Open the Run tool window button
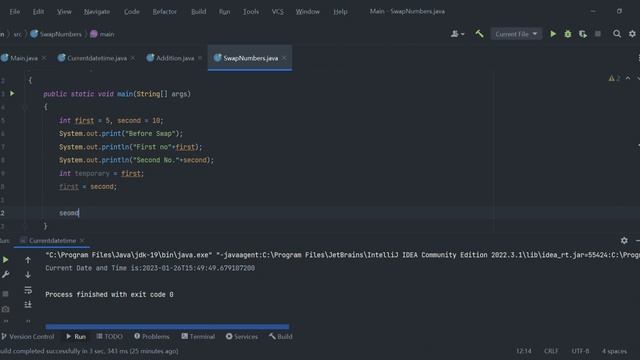640x360 pixels. (76, 336)
